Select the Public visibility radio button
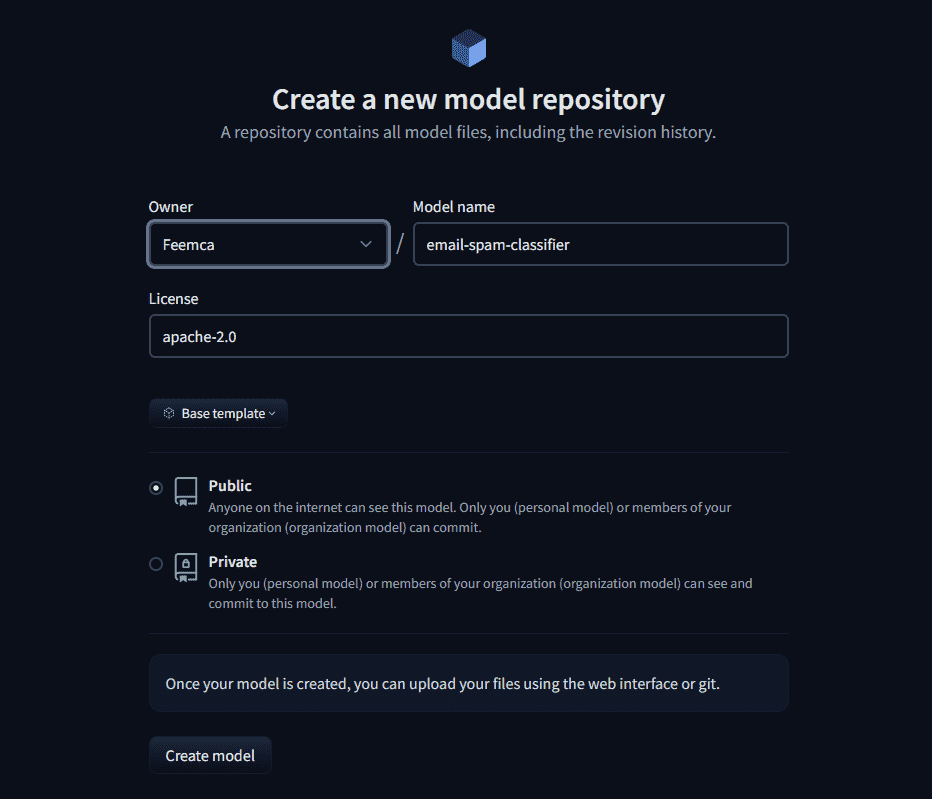The image size is (932, 799). [x=156, y=488]
